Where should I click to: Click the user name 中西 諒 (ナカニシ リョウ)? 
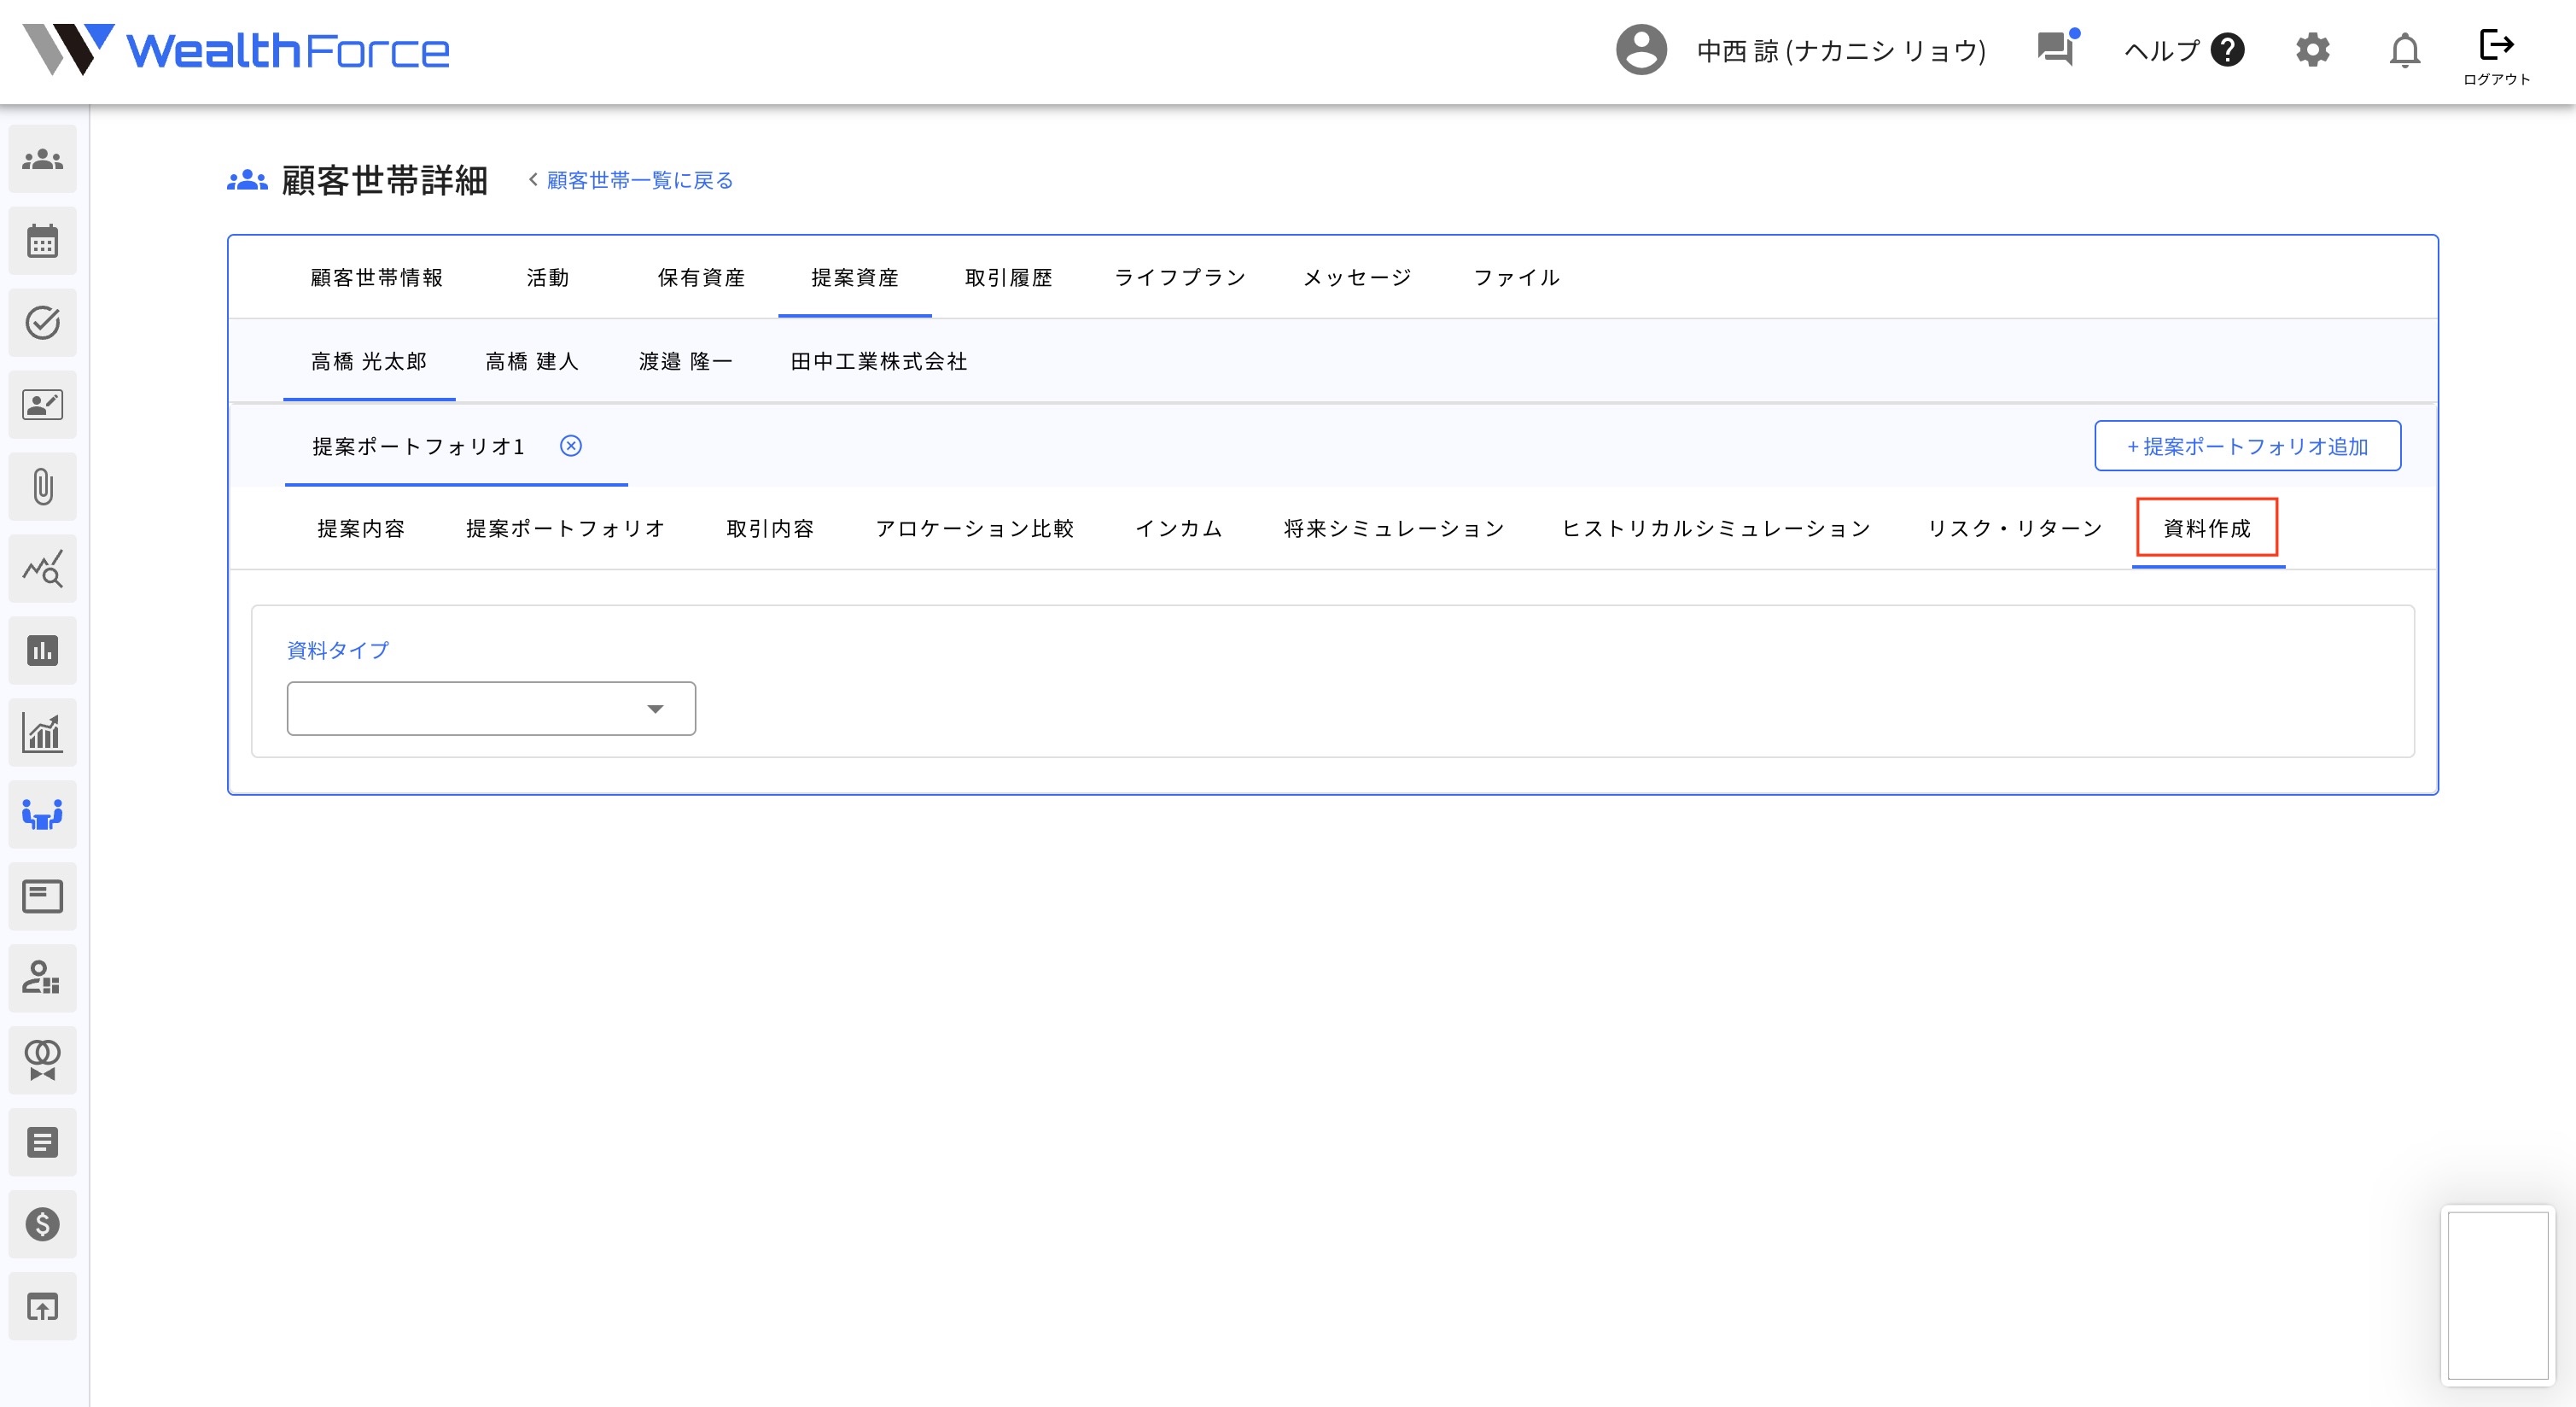point(1841,50)
